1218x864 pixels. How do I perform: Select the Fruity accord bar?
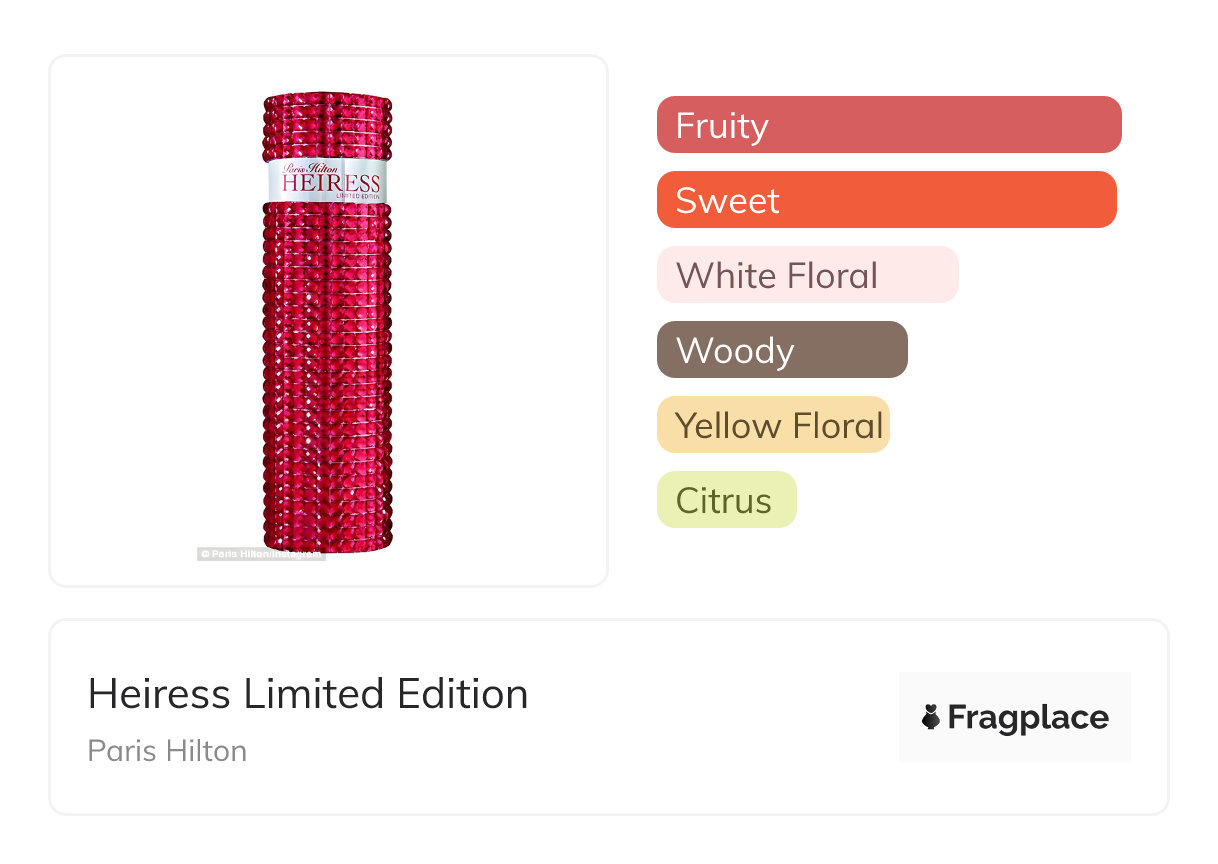(889, 125)
